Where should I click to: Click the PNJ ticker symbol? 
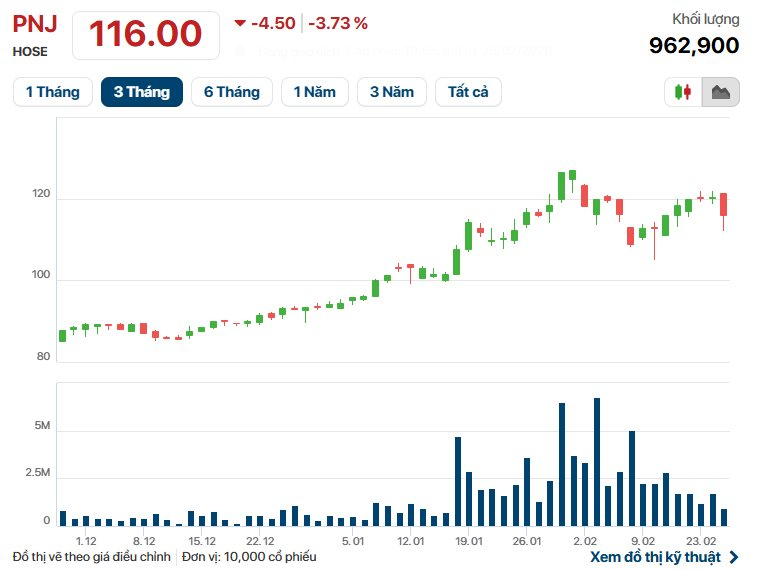pos(35,22)
